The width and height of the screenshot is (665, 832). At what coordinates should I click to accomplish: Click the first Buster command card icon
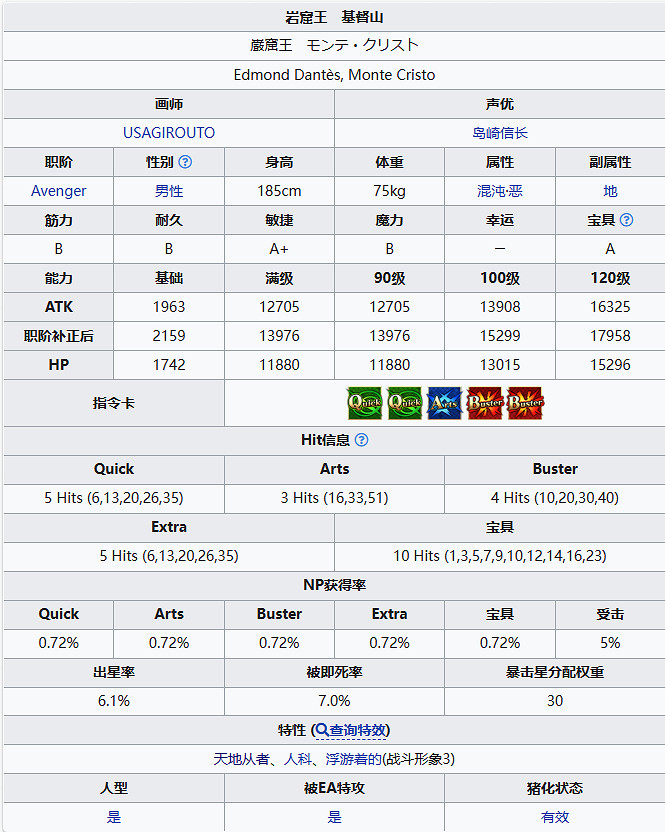(x=485, y=403)
